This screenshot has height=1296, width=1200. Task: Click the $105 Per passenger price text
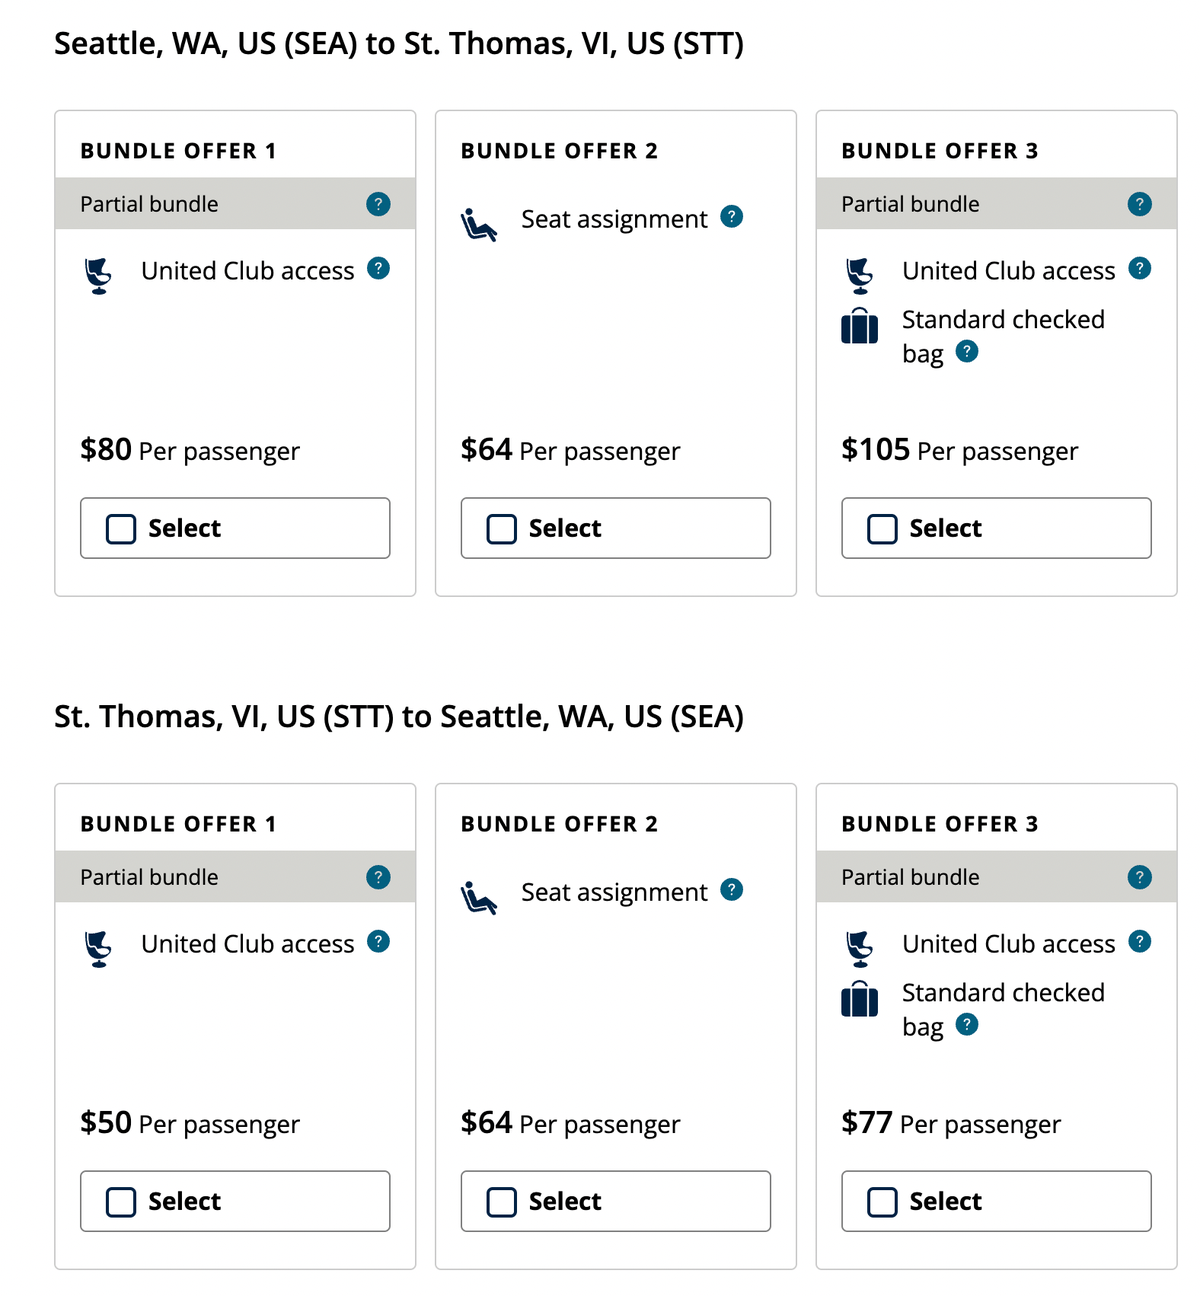[959, 450]
